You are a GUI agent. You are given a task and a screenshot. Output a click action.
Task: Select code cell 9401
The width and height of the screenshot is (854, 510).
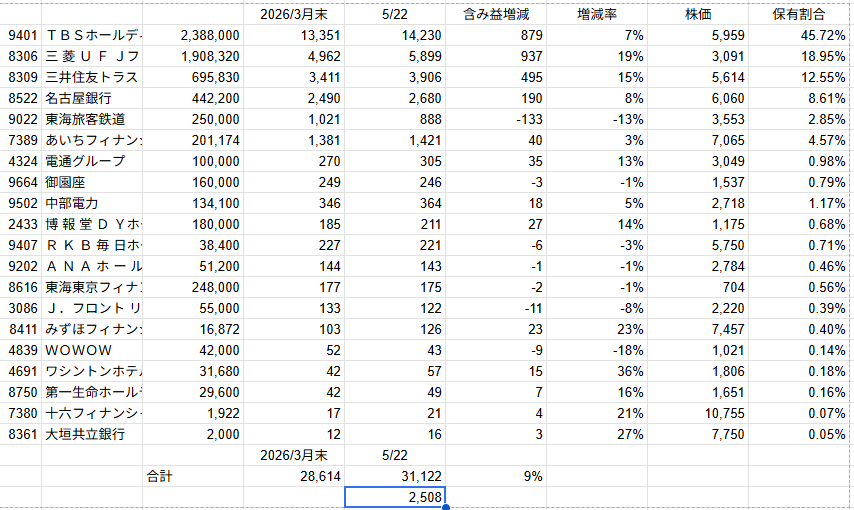coord(21,35)
